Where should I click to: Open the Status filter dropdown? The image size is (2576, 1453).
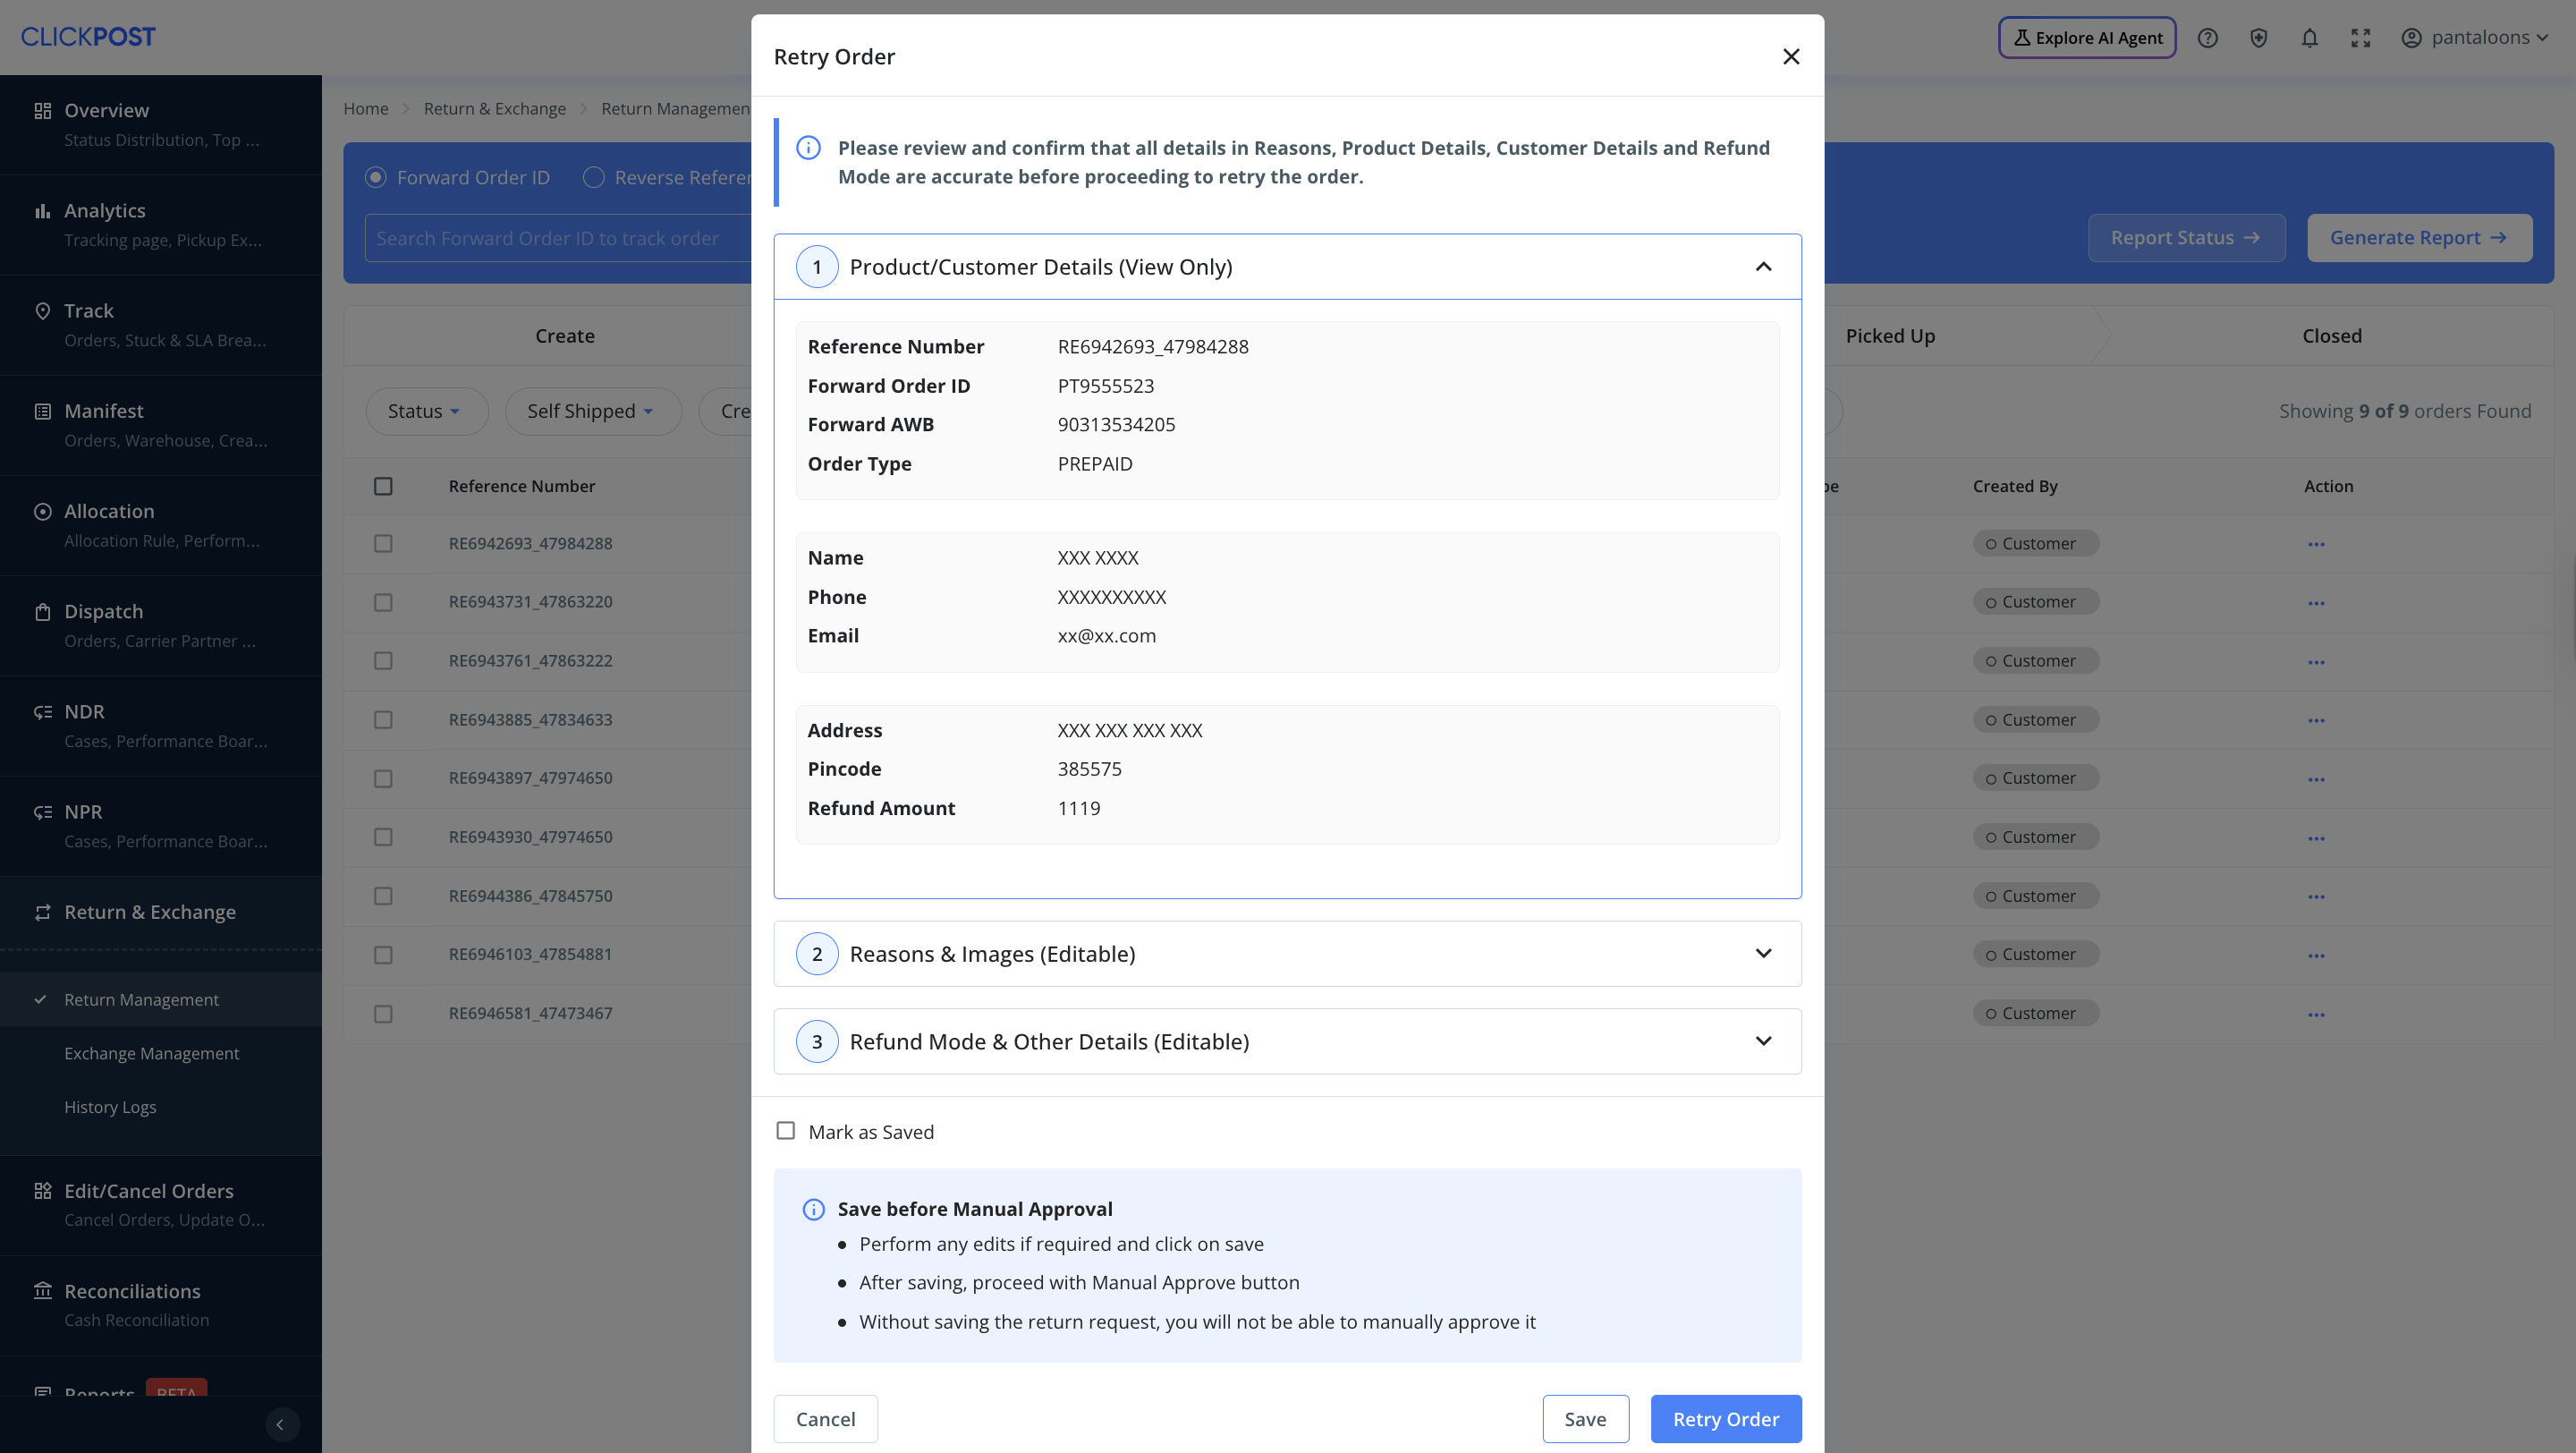click(425, 411)
